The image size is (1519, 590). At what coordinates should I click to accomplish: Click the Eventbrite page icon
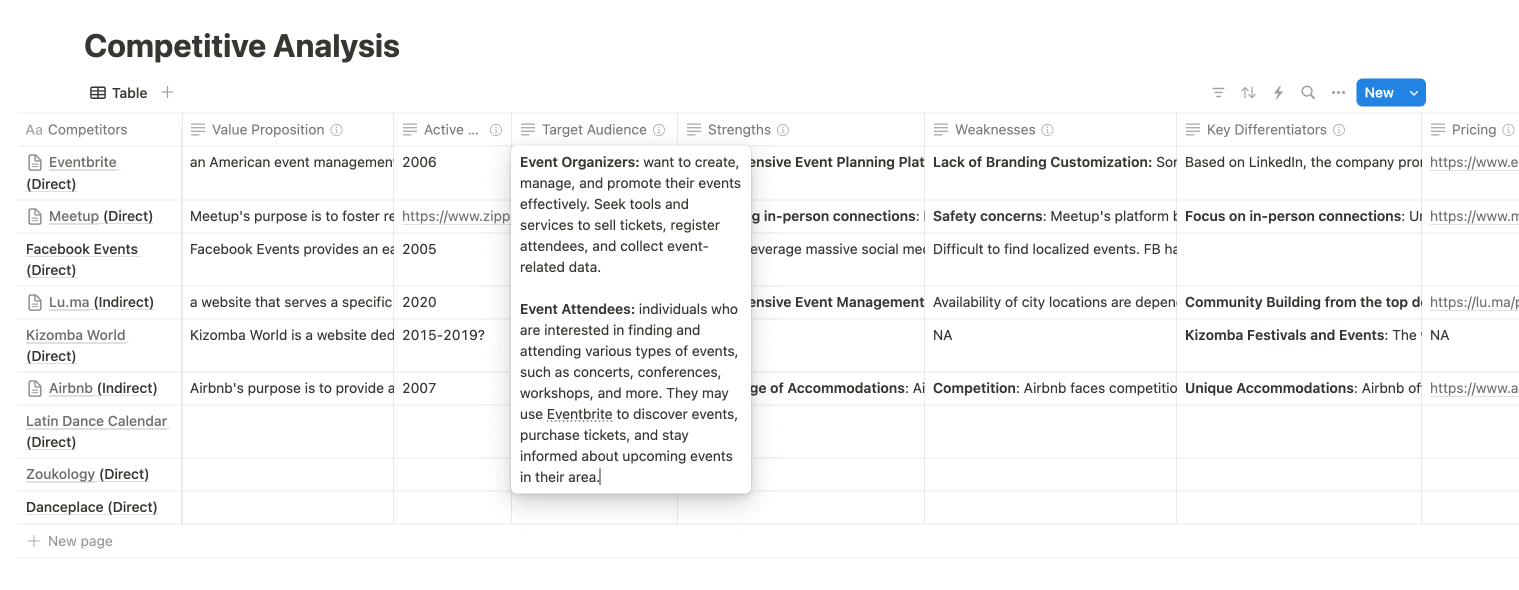tap(35, 162)
